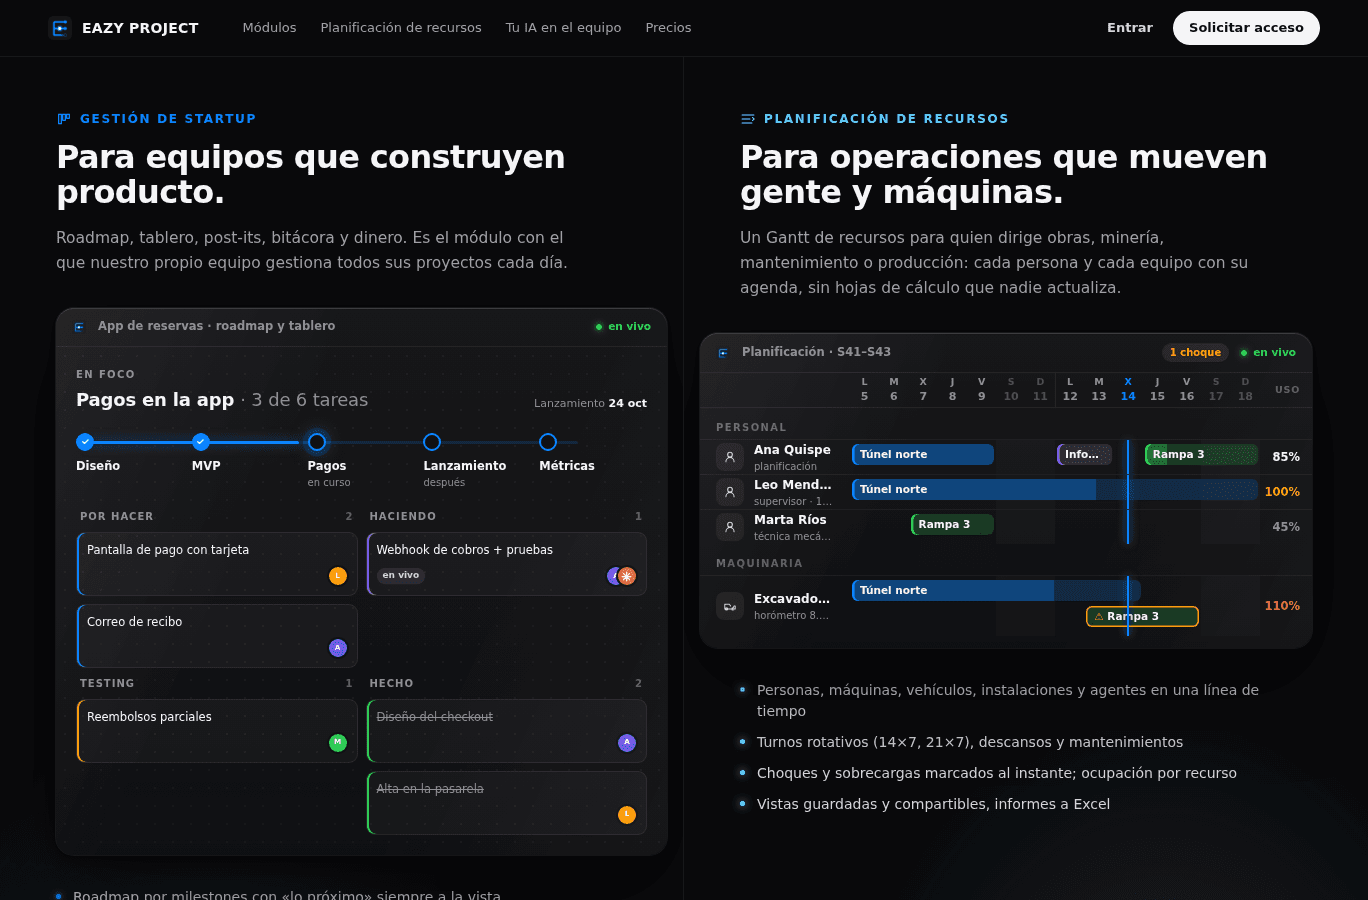This screenshot has height=900, width=1368.
Task: Select the Pagos milestone marker
Action: [x=317, y=442]
